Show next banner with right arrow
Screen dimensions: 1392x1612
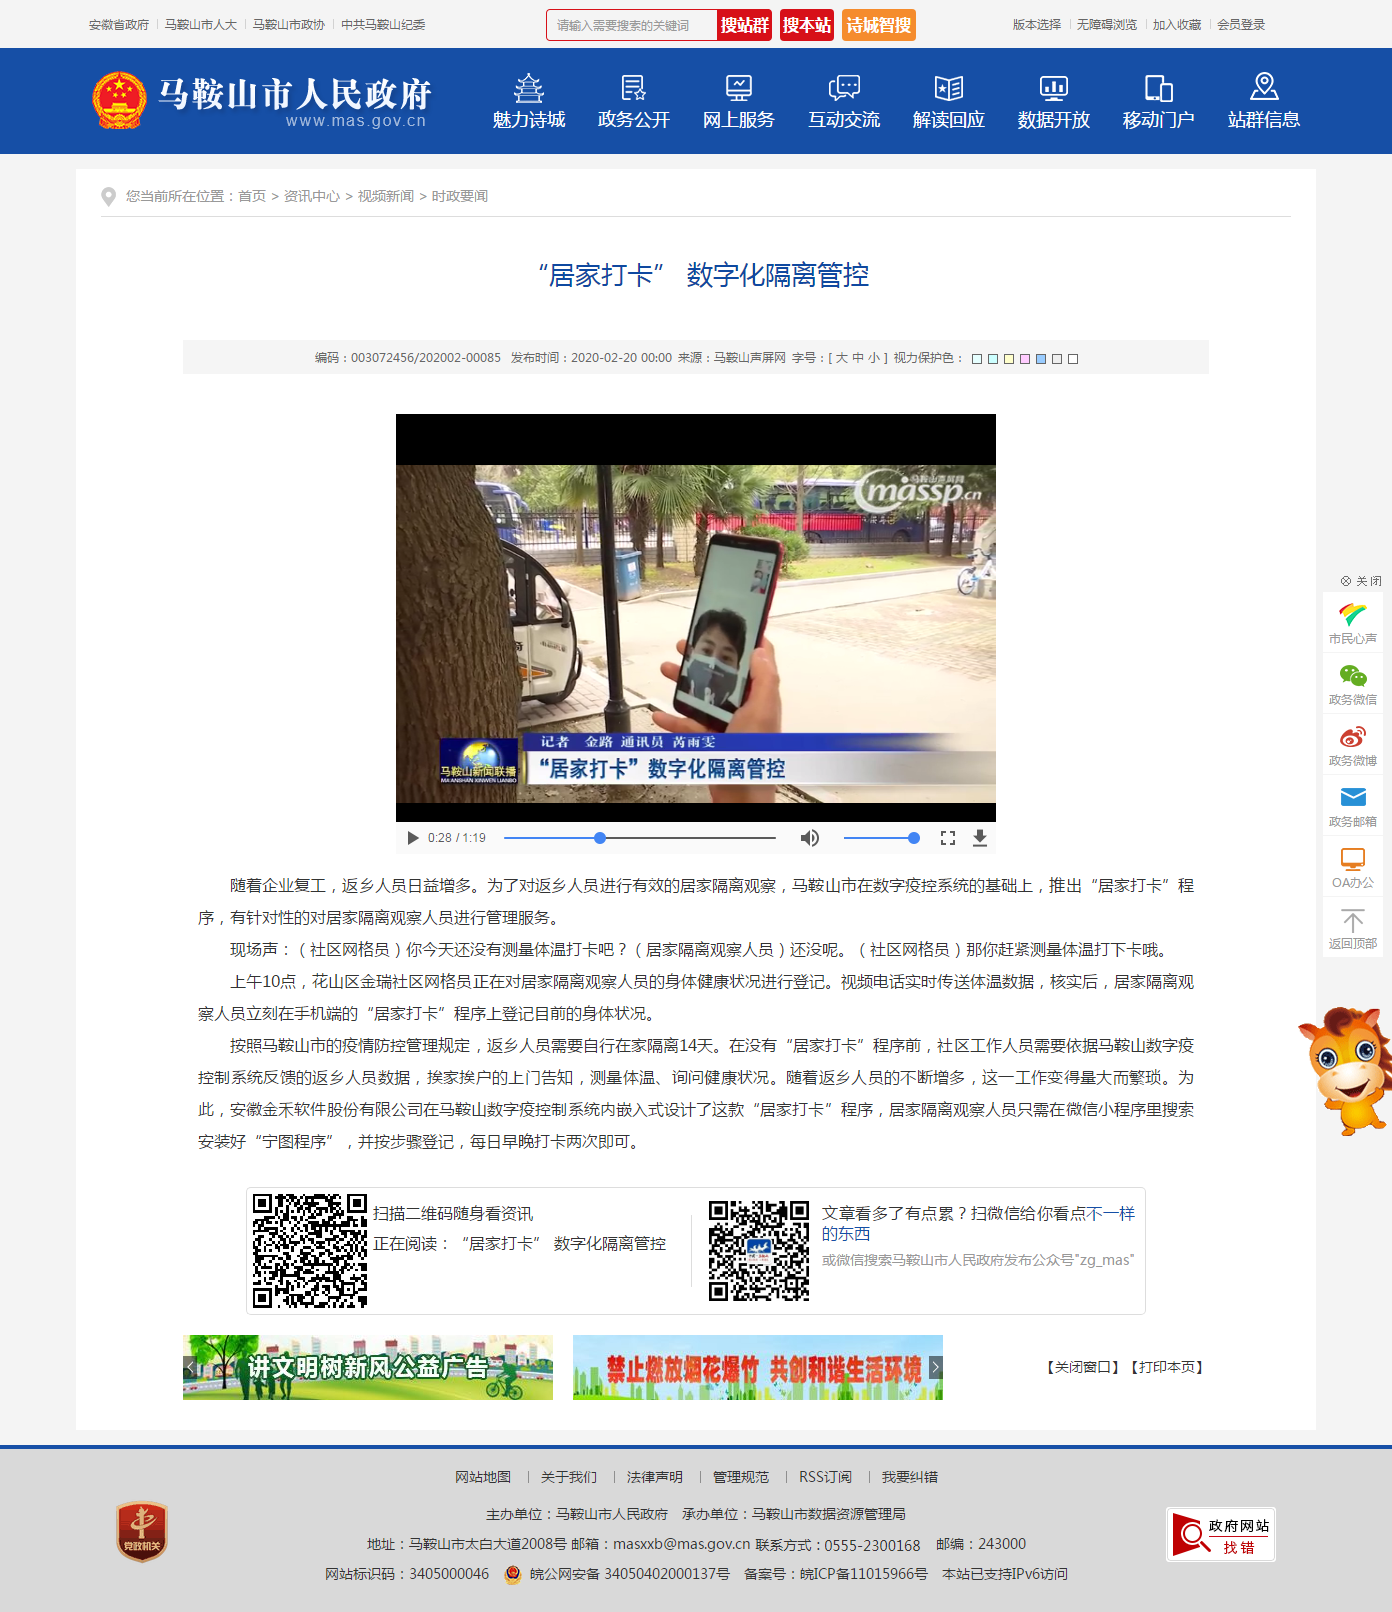tap(935, 1367)
